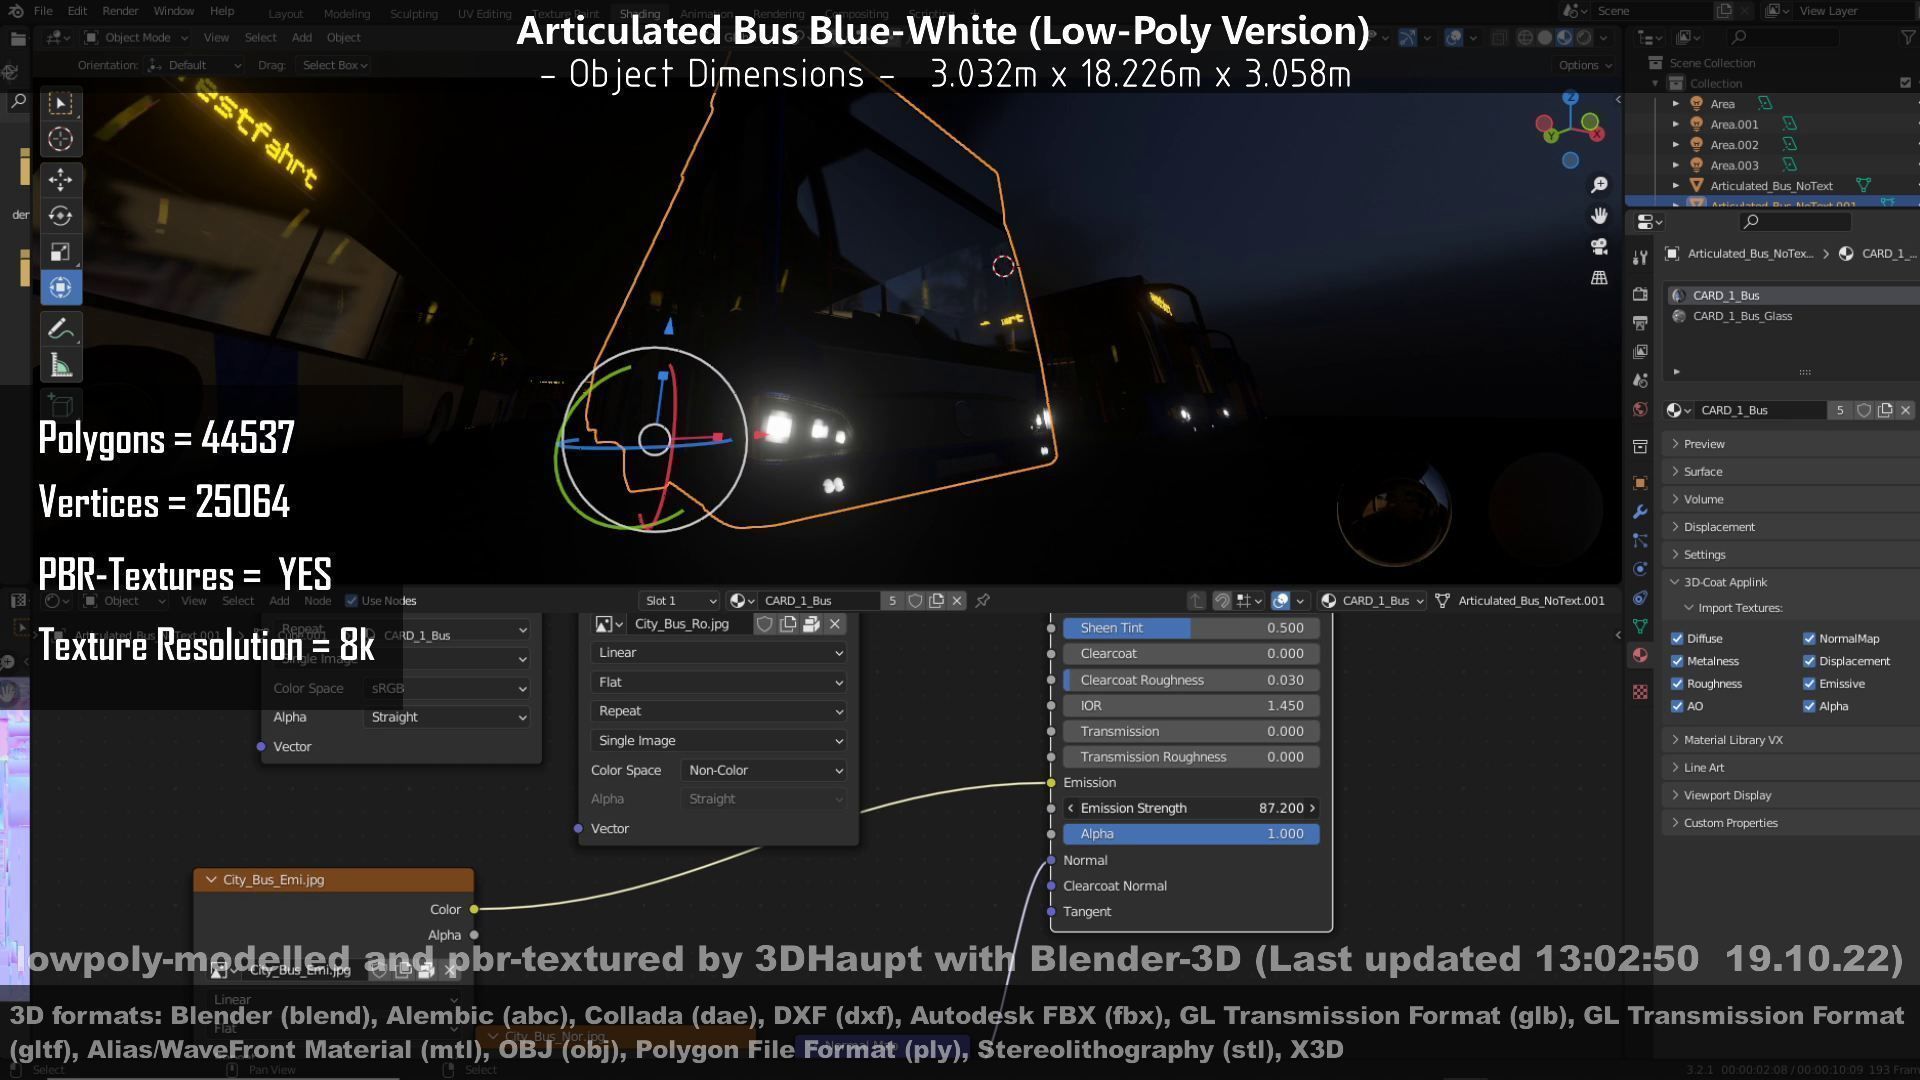Click the pan view hand icon

[1600, 216]
